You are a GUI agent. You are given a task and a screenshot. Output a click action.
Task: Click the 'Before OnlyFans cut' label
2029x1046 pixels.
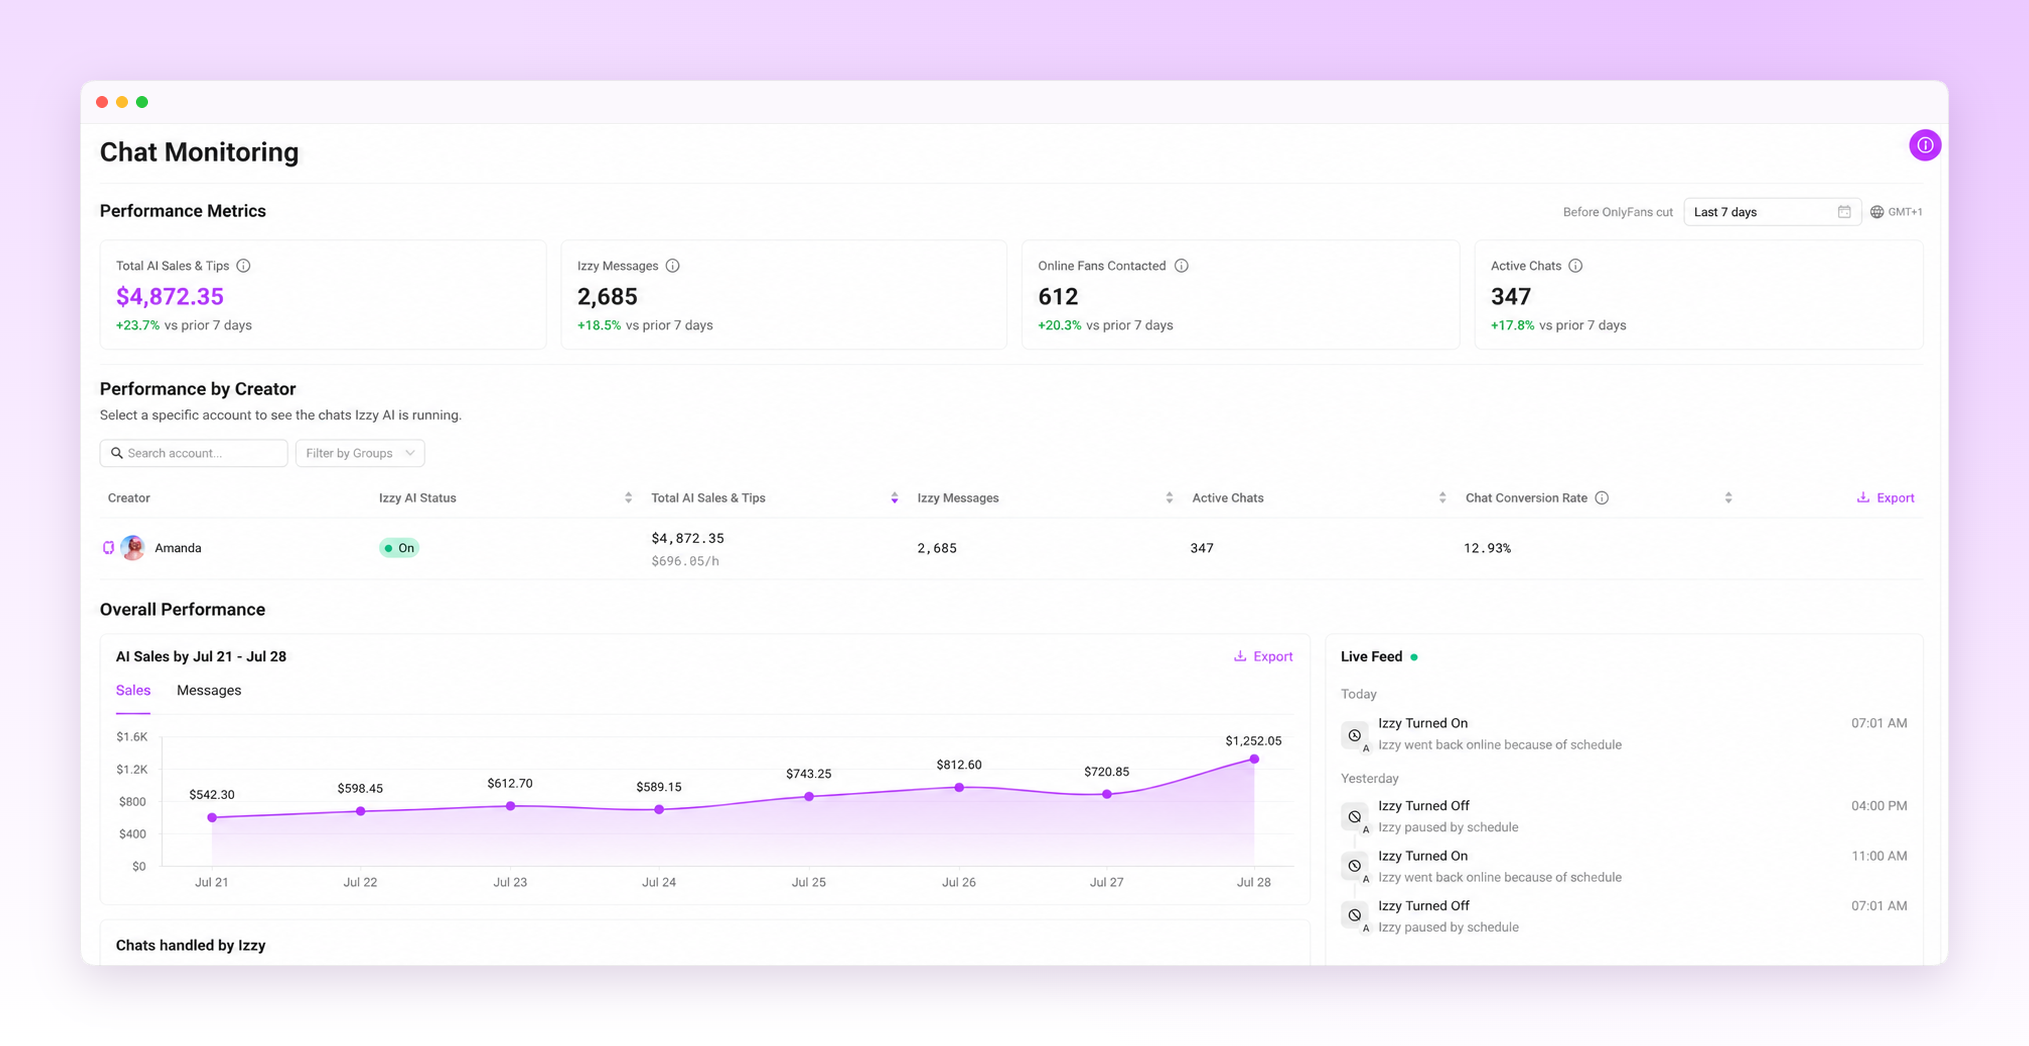pyautogui.click(x=1617, y=212)
